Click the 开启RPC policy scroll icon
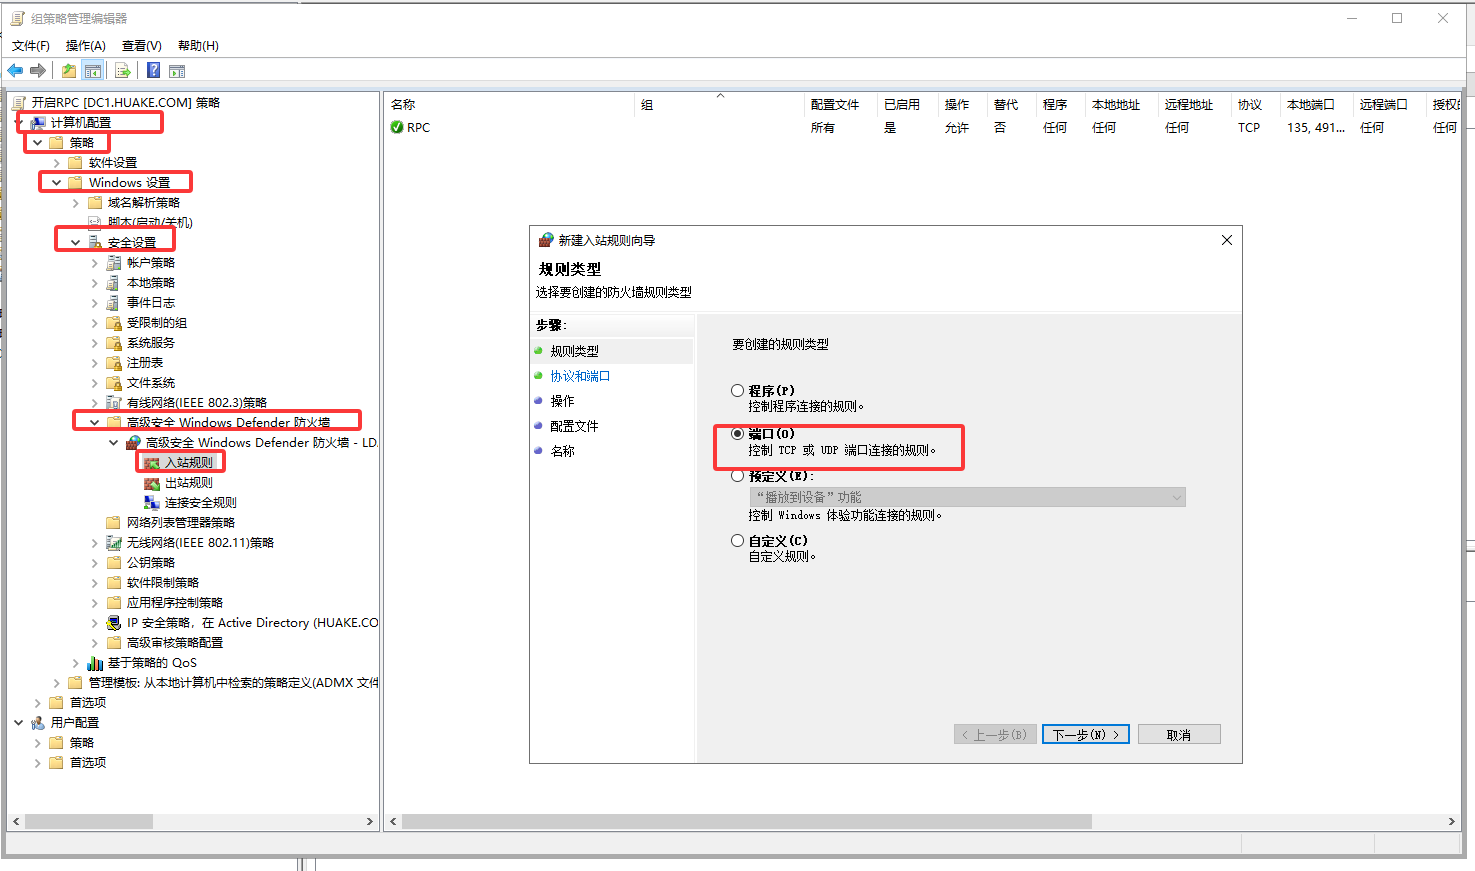 (19, 102)
